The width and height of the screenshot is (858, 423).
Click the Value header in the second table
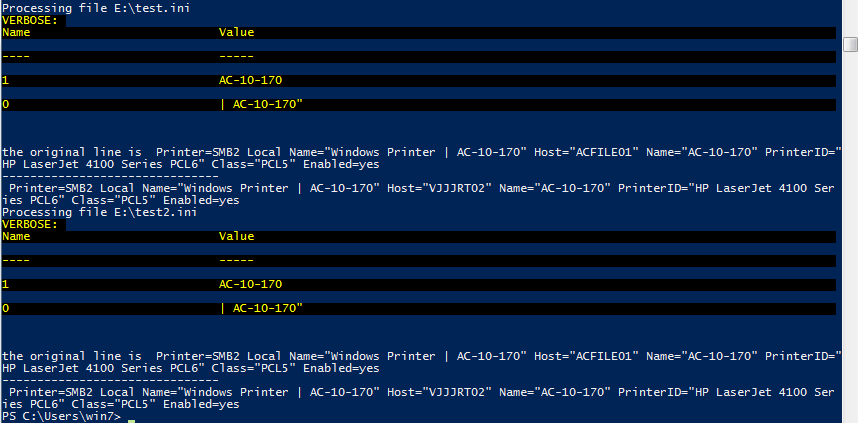pyautogui.click(x=236, y=237)
